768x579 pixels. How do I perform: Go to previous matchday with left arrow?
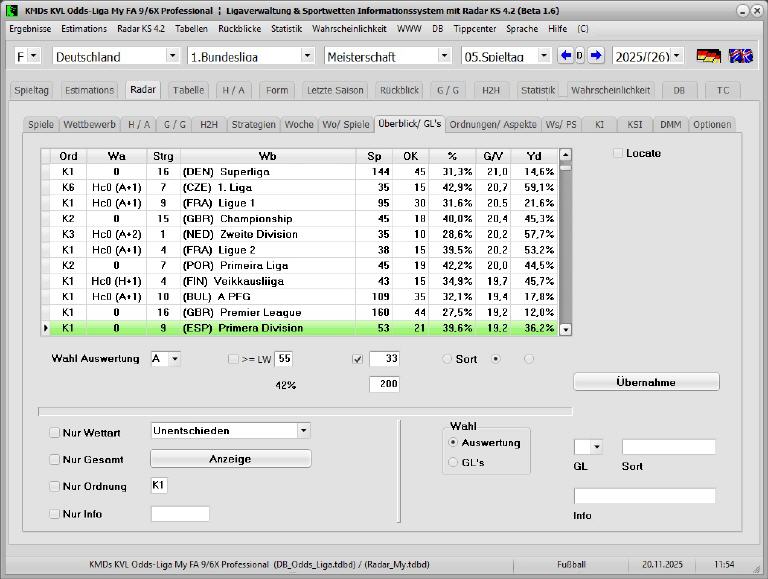coord(565,56)
